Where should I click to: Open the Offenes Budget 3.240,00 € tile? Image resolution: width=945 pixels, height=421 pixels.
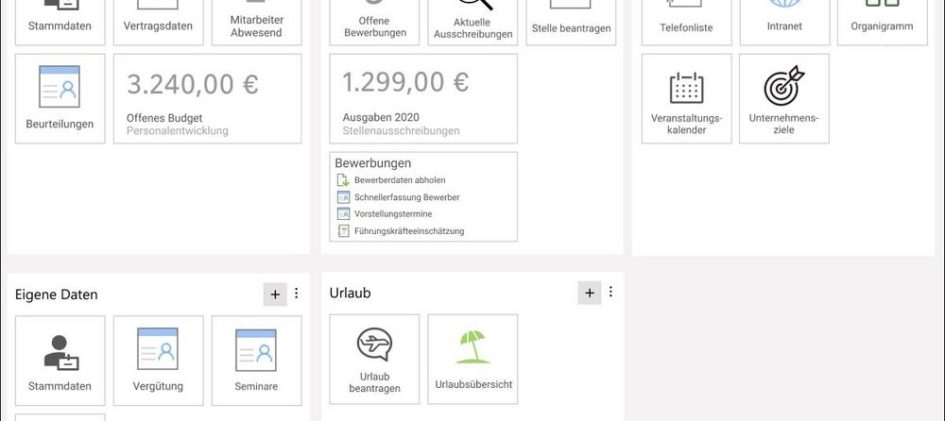point(207,99)
